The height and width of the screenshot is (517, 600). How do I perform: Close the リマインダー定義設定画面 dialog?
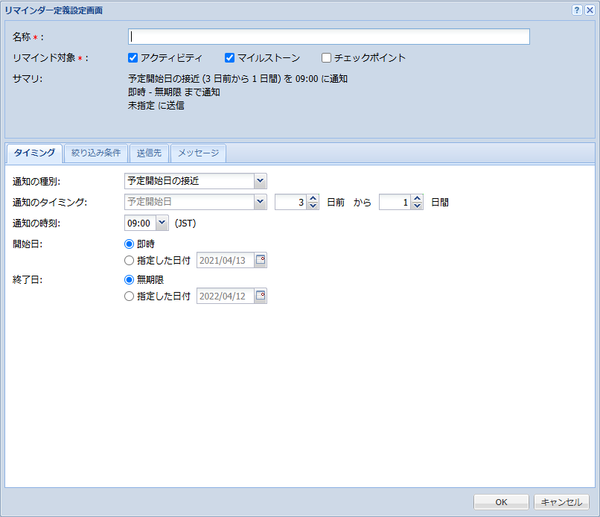(590, 10)
